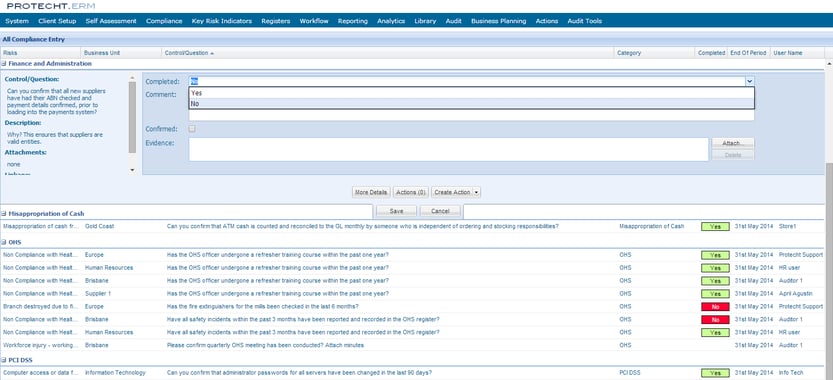Attach an evidence file
This screenshot has height=380, width=833.
(733, 143)
